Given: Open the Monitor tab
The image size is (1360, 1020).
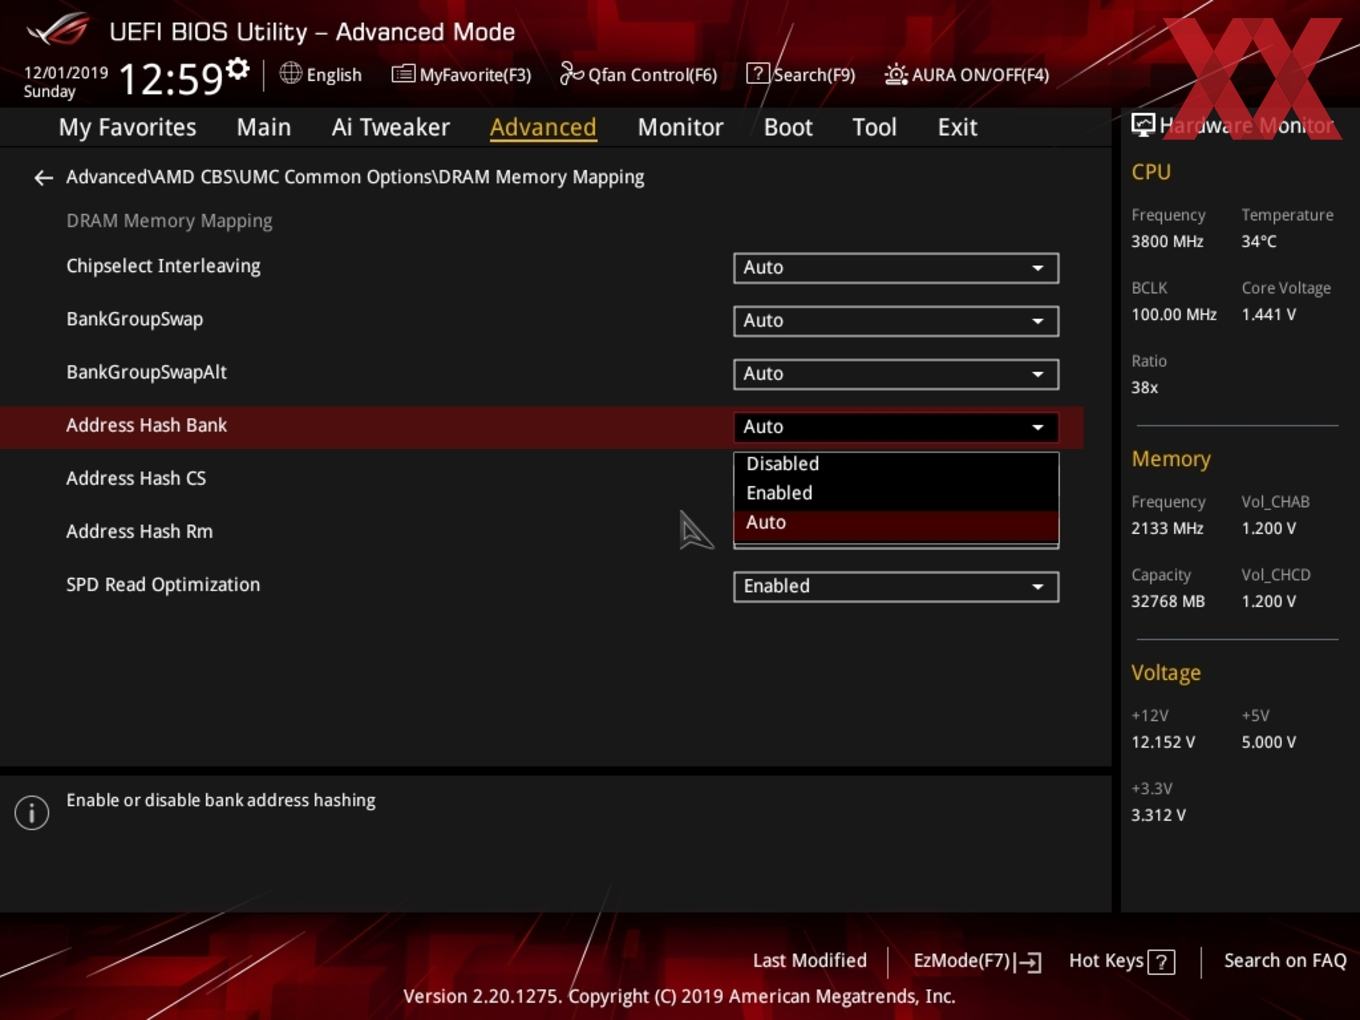Looking at the screenshot, I should click(x=680, y=127).
